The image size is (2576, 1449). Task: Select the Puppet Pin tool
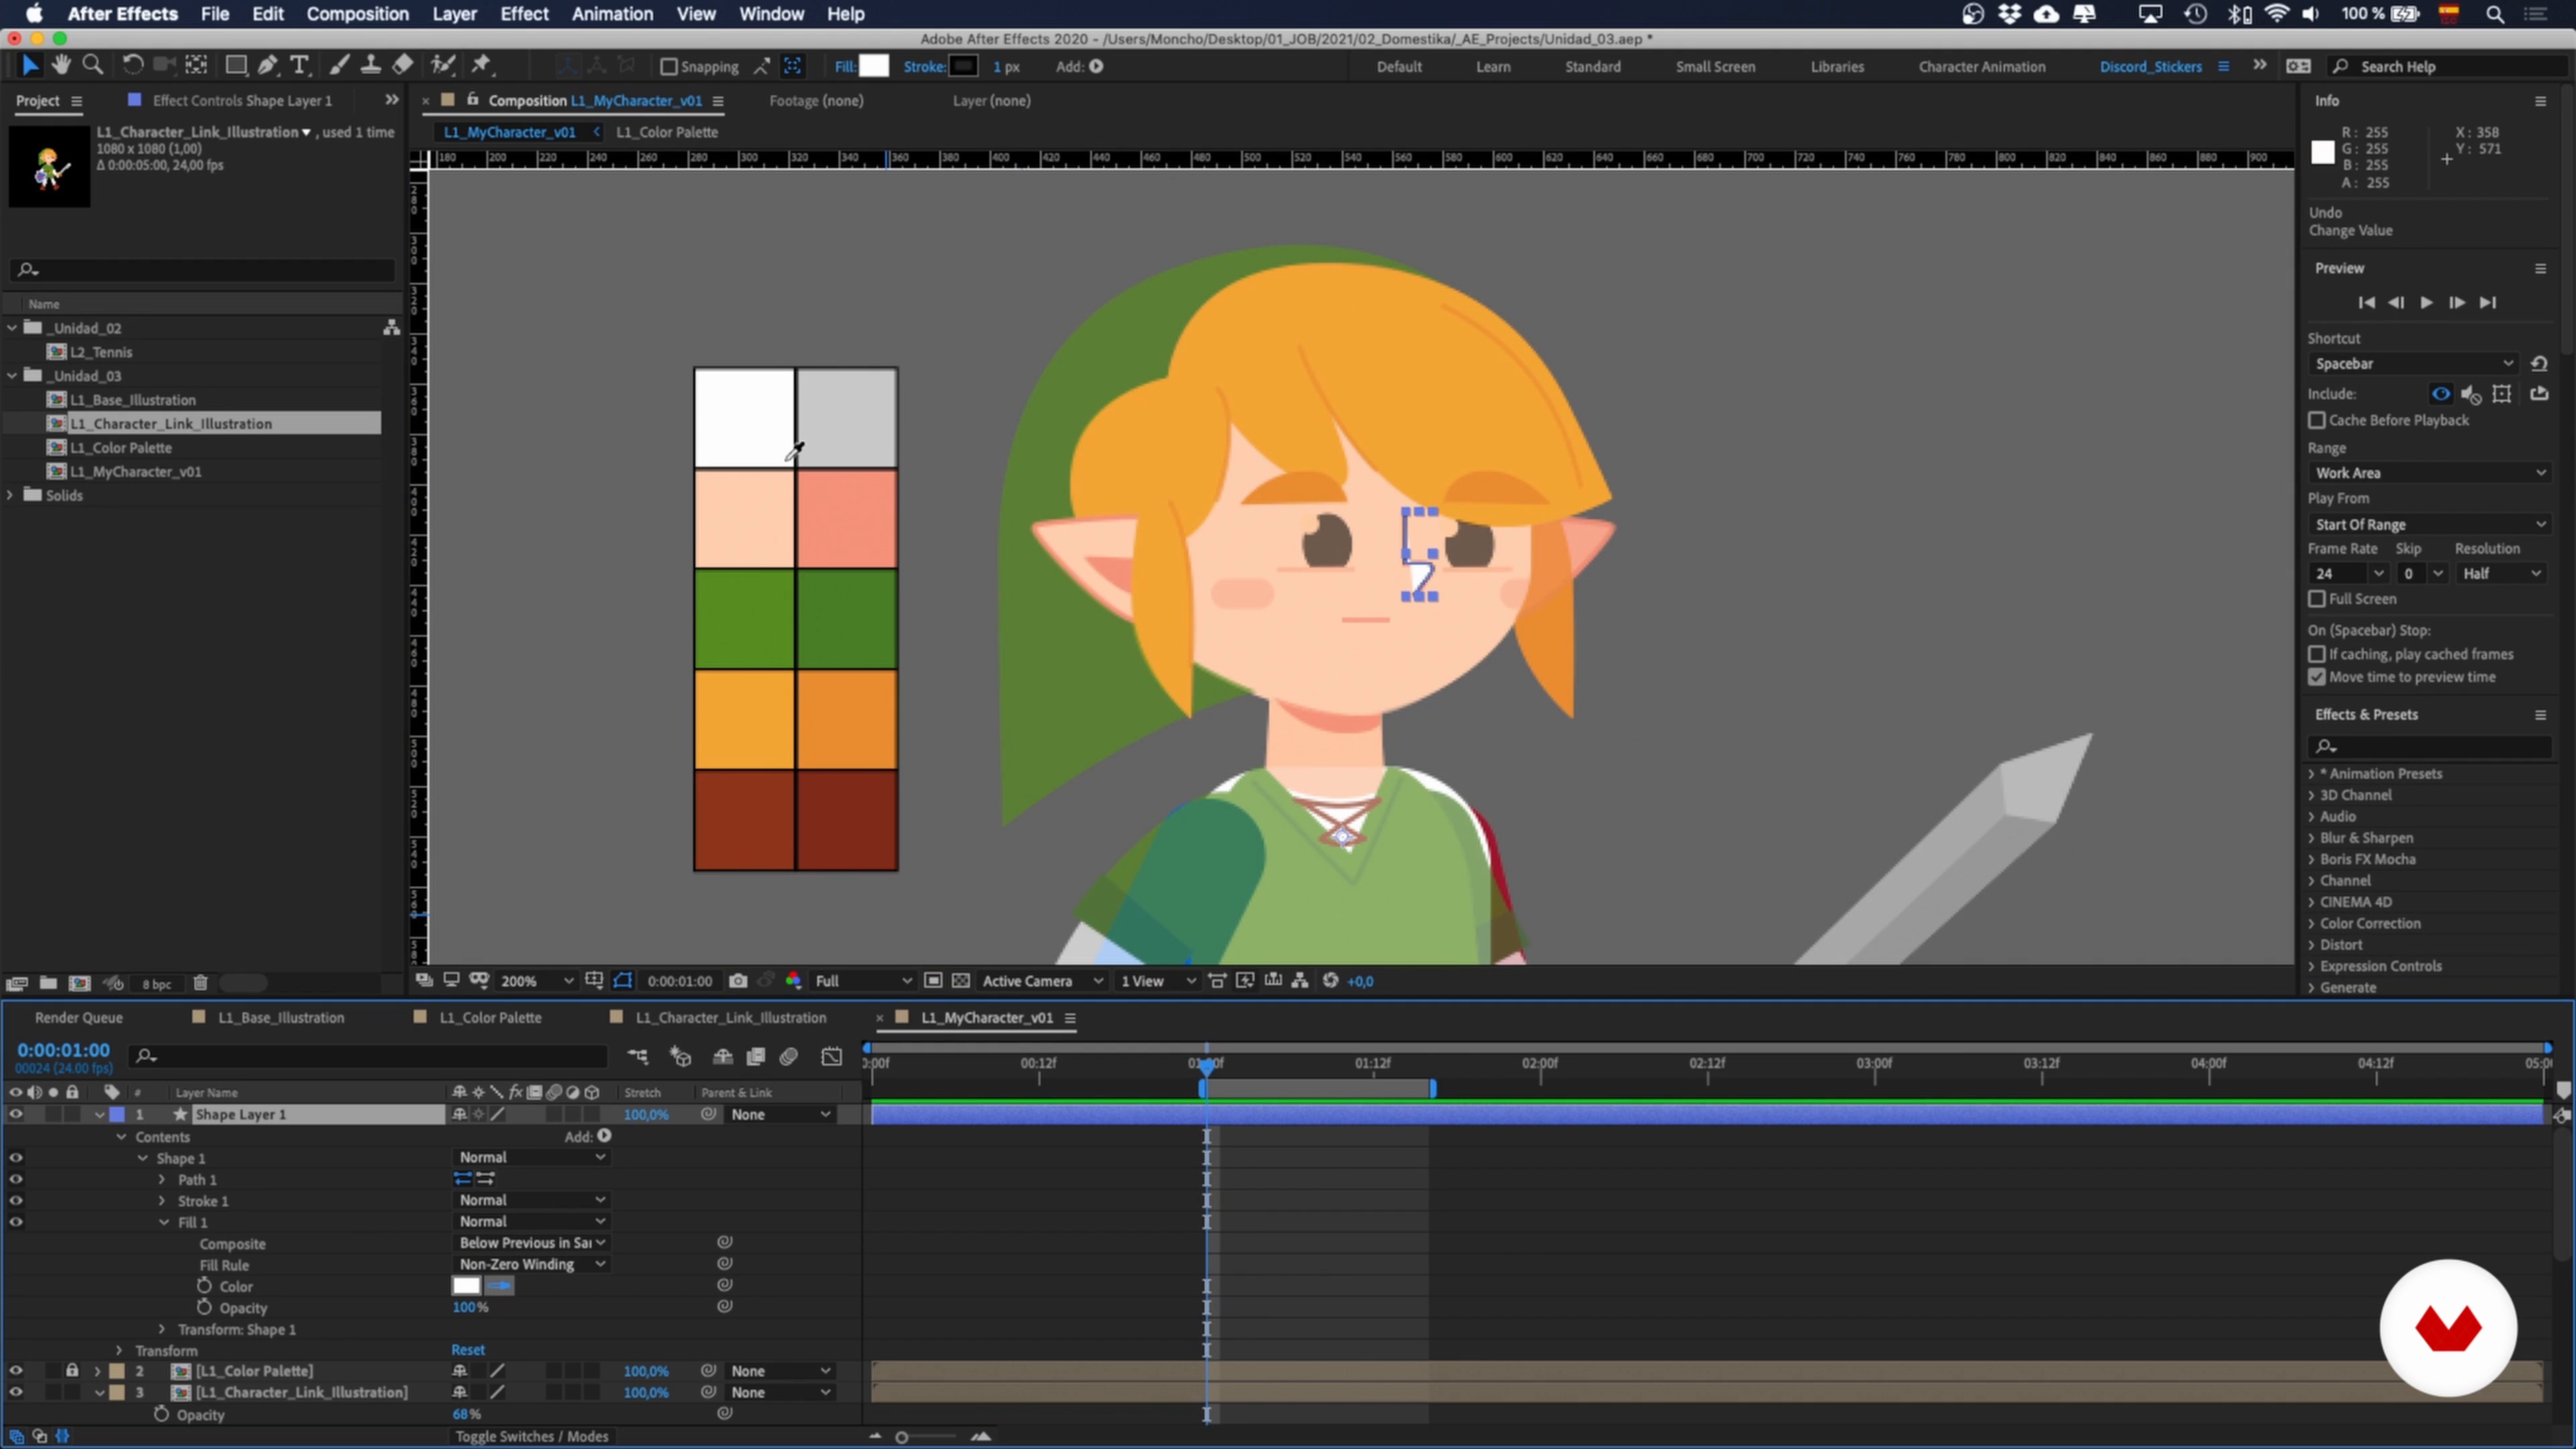tap(482, 66)
